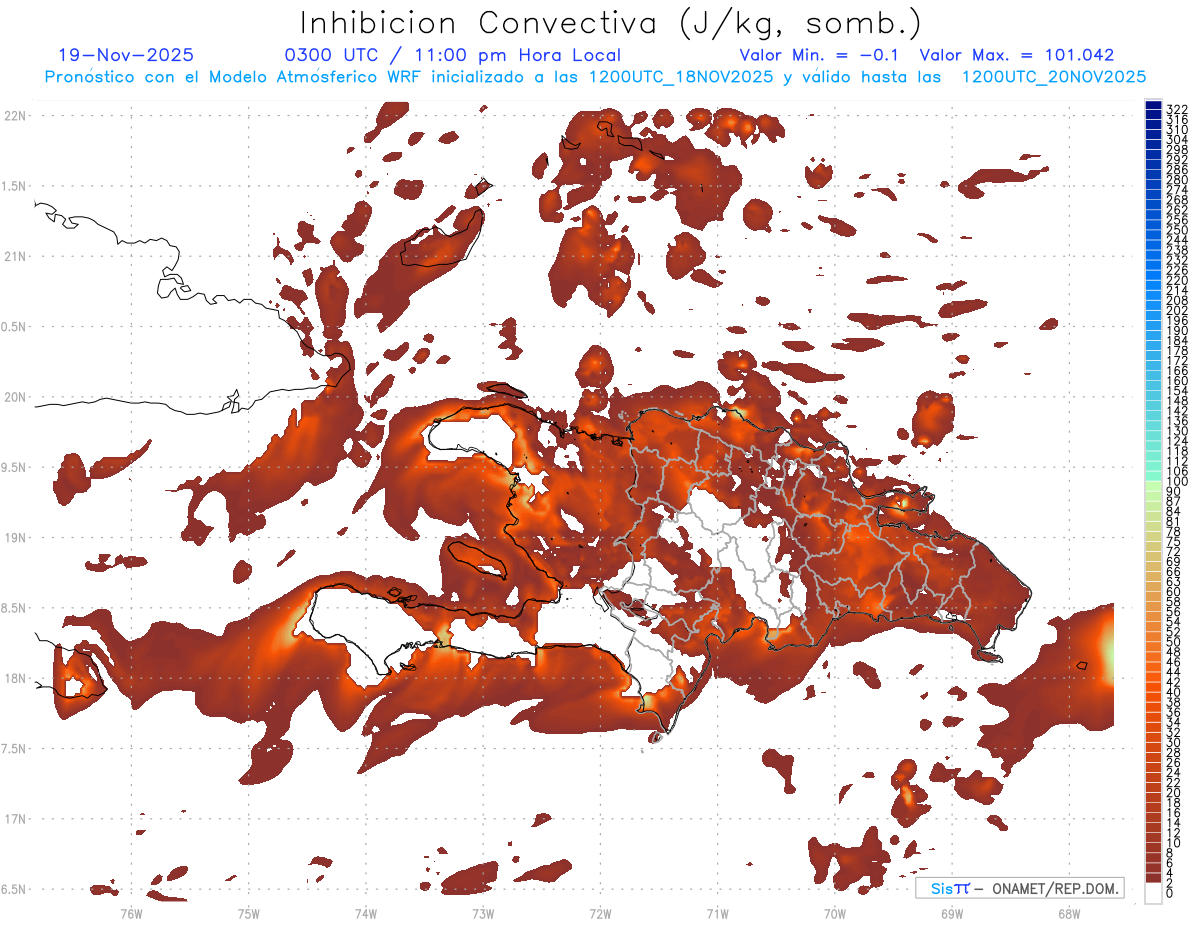The width and height of the screenshot is (1200, 927).
Task: Select the date '19-Nov-2025'
Action: [126, 55]
